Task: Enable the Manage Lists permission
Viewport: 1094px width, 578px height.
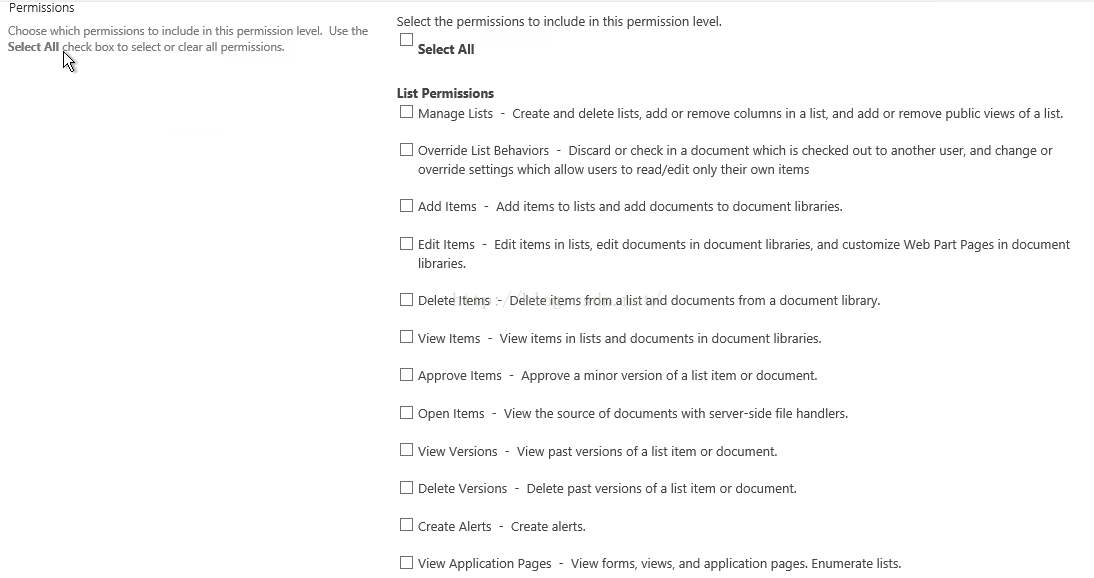Action: (406, 112)
